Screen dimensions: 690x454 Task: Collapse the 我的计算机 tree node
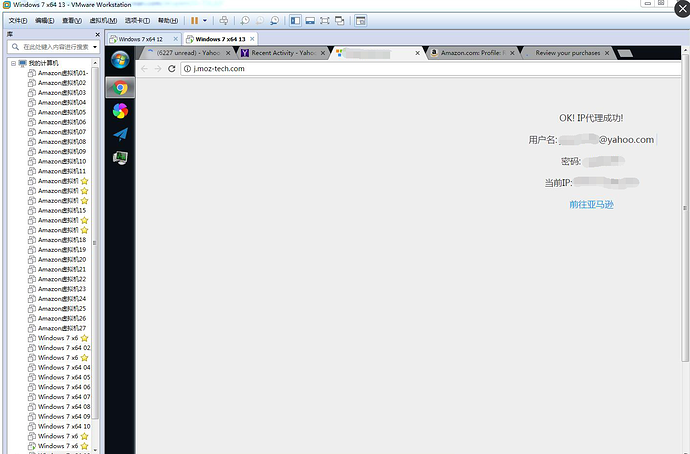[13, 63]
